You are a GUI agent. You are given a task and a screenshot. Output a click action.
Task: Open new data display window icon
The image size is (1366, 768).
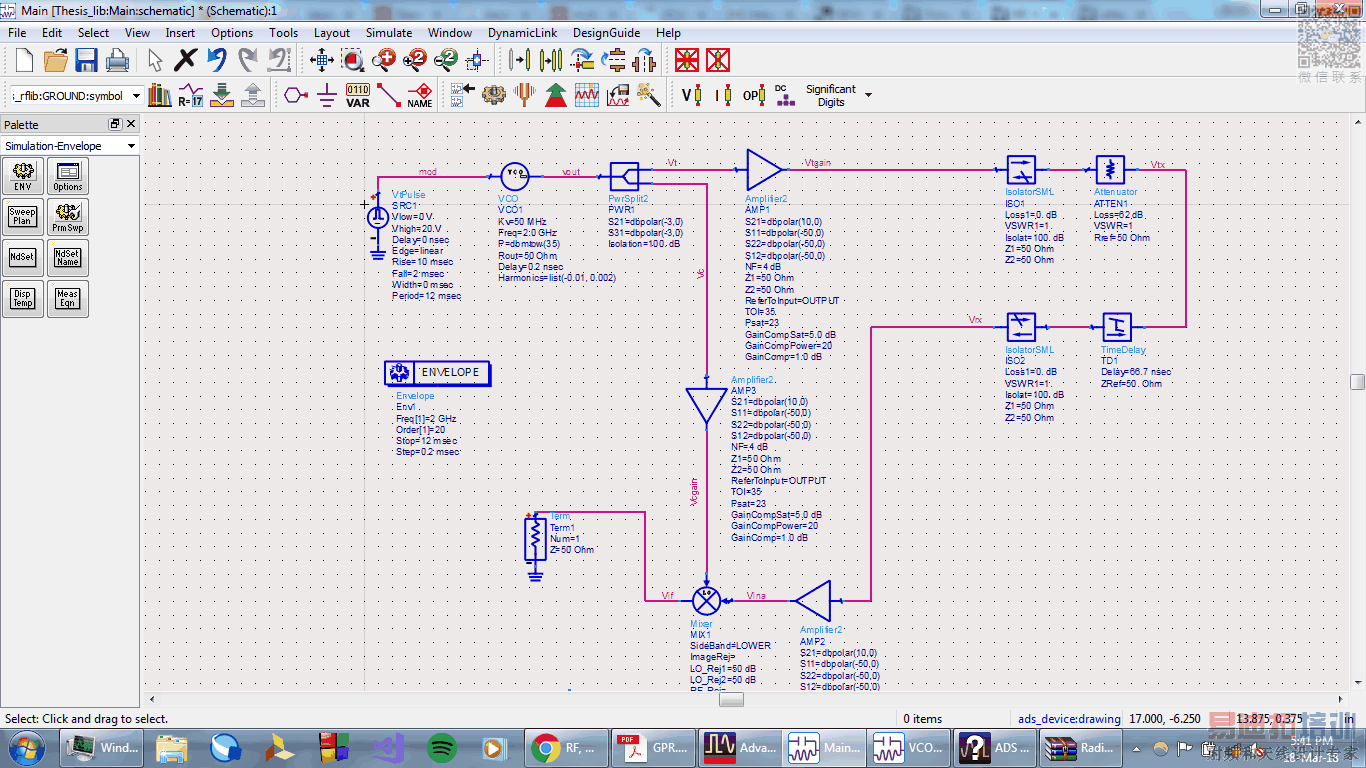(x=587, y=95)
